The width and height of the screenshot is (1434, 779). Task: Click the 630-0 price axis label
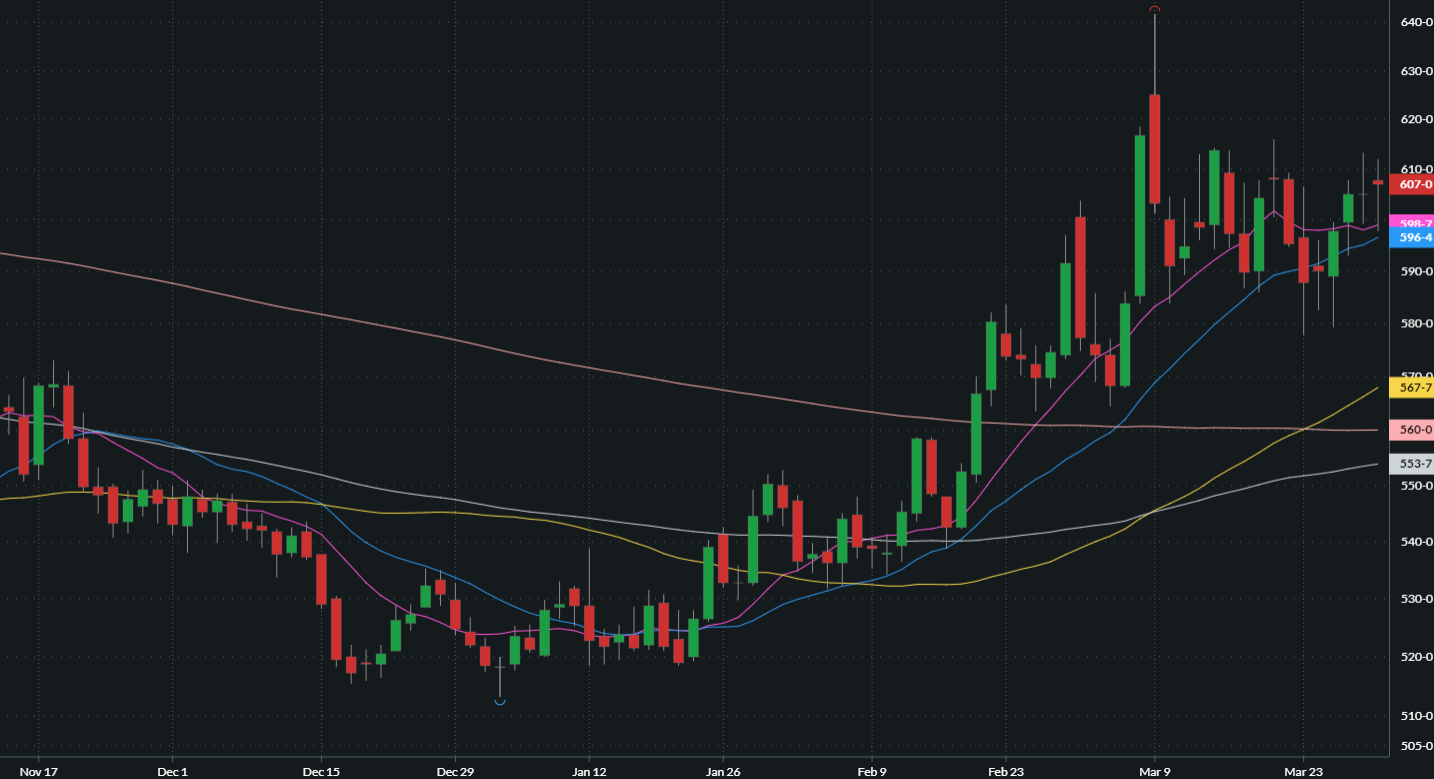click(1417, 71)
